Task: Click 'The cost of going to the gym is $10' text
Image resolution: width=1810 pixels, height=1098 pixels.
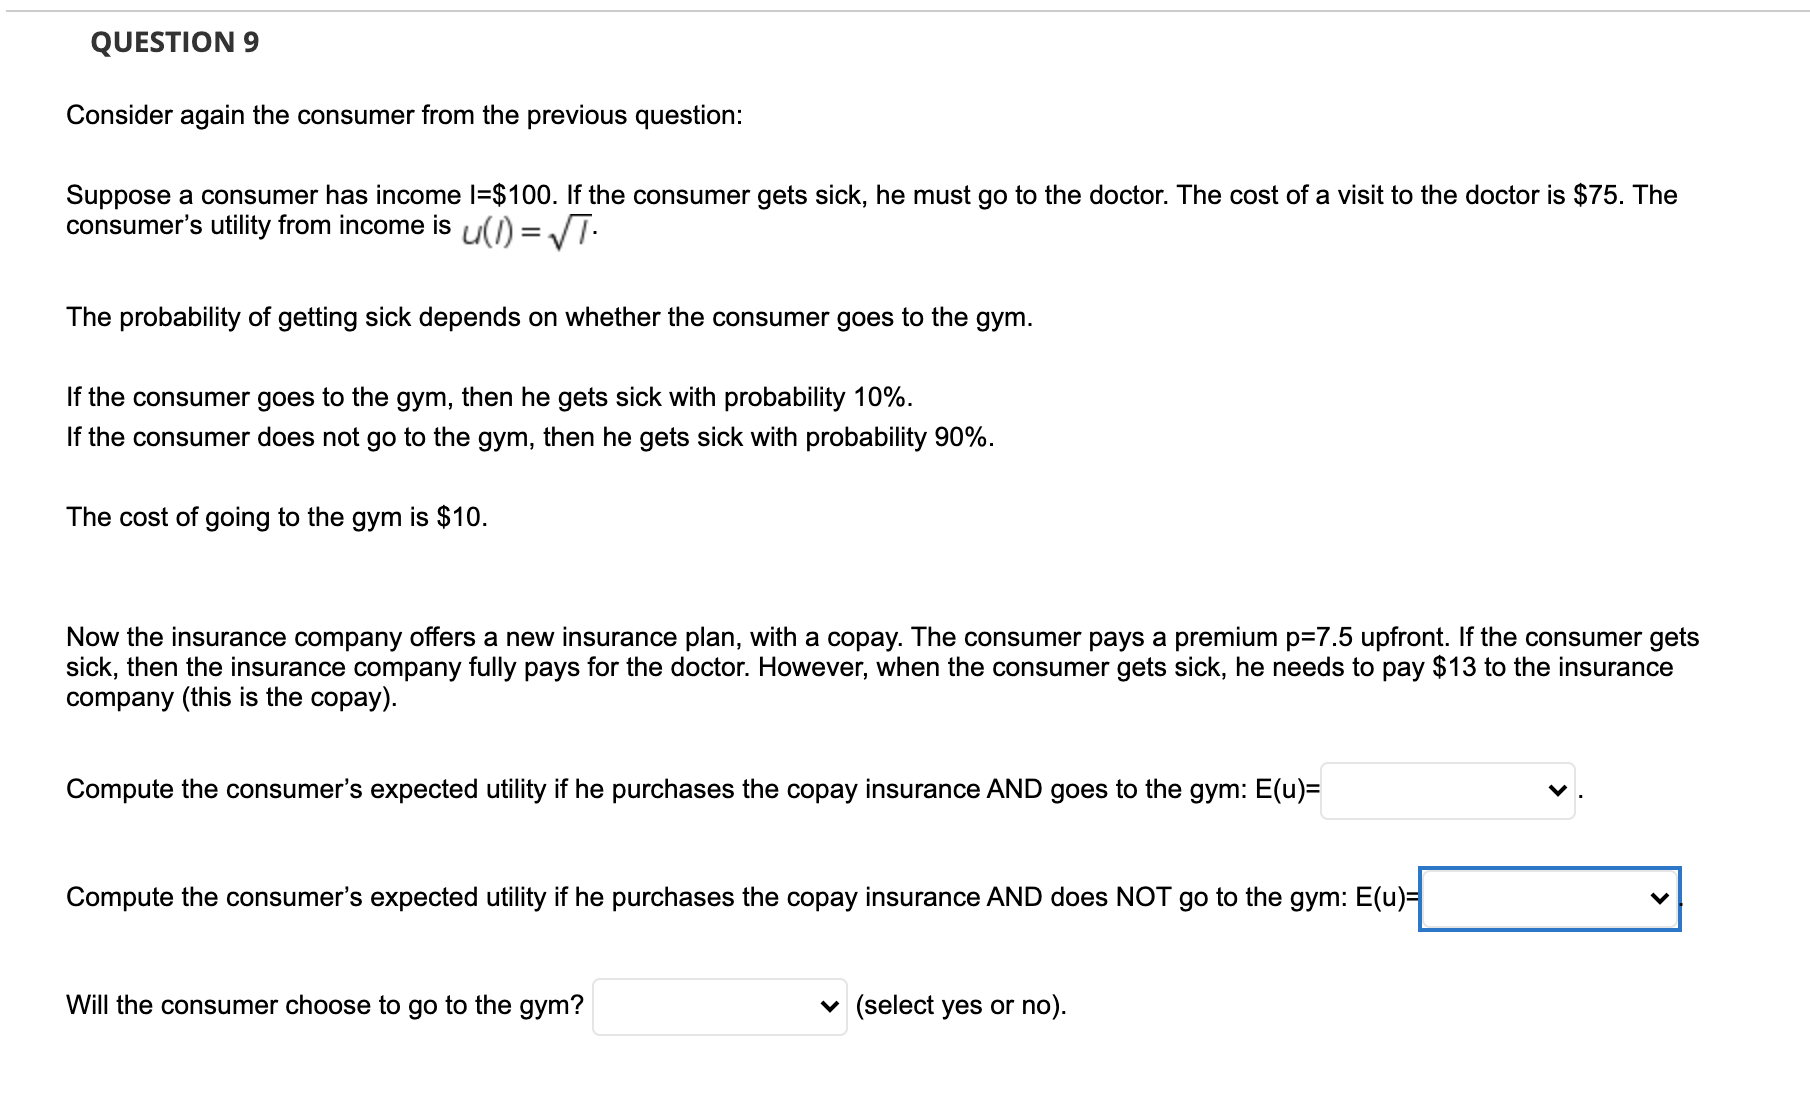Action: 277,518
